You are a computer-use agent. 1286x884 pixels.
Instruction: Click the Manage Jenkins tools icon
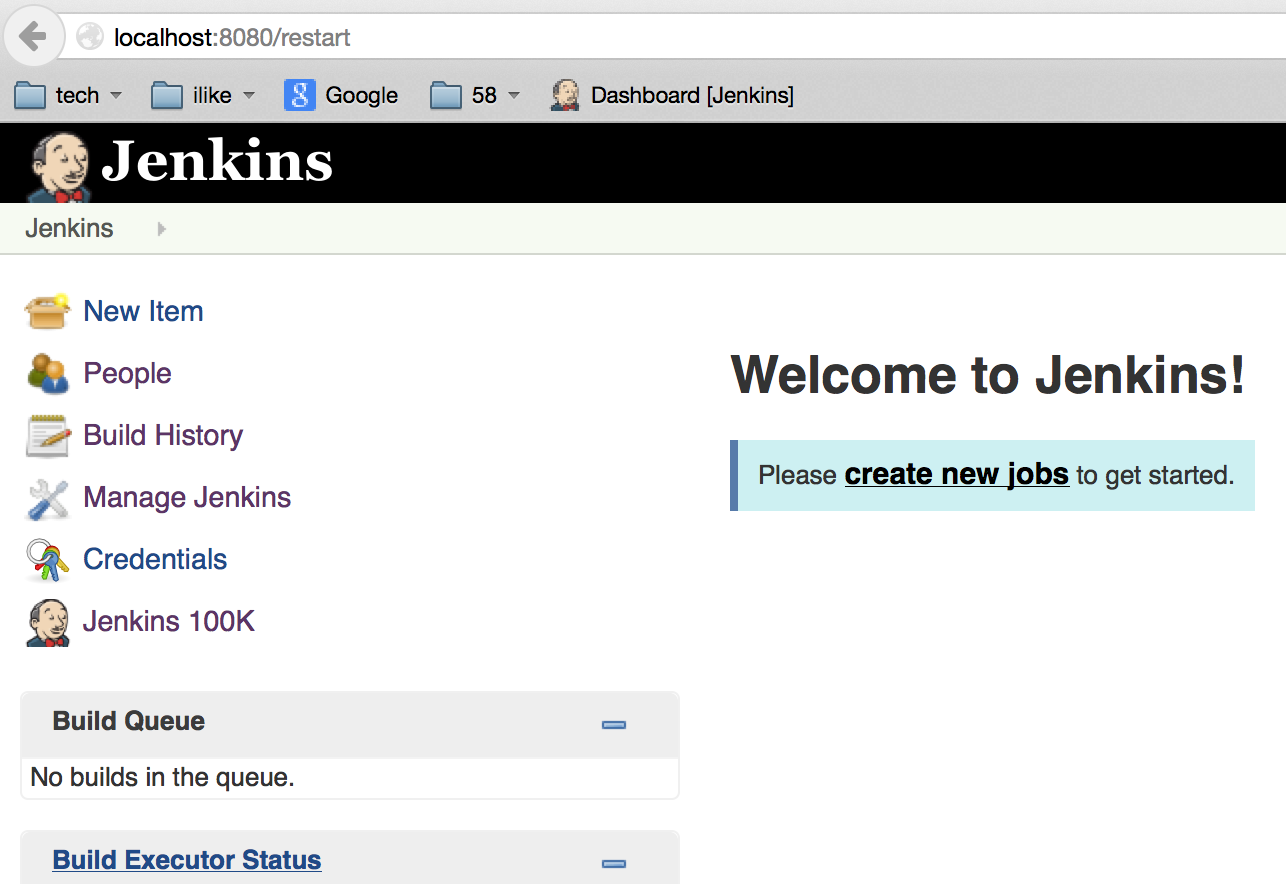(x=47, y=498)
